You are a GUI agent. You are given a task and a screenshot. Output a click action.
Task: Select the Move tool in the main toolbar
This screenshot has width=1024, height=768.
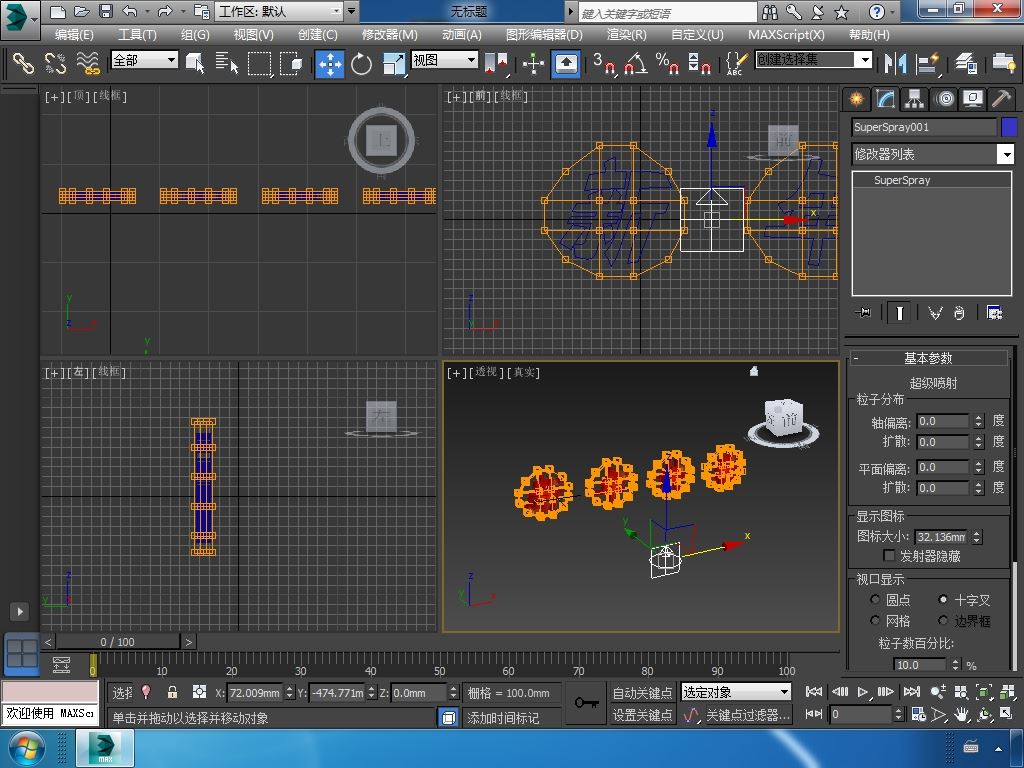330,63
